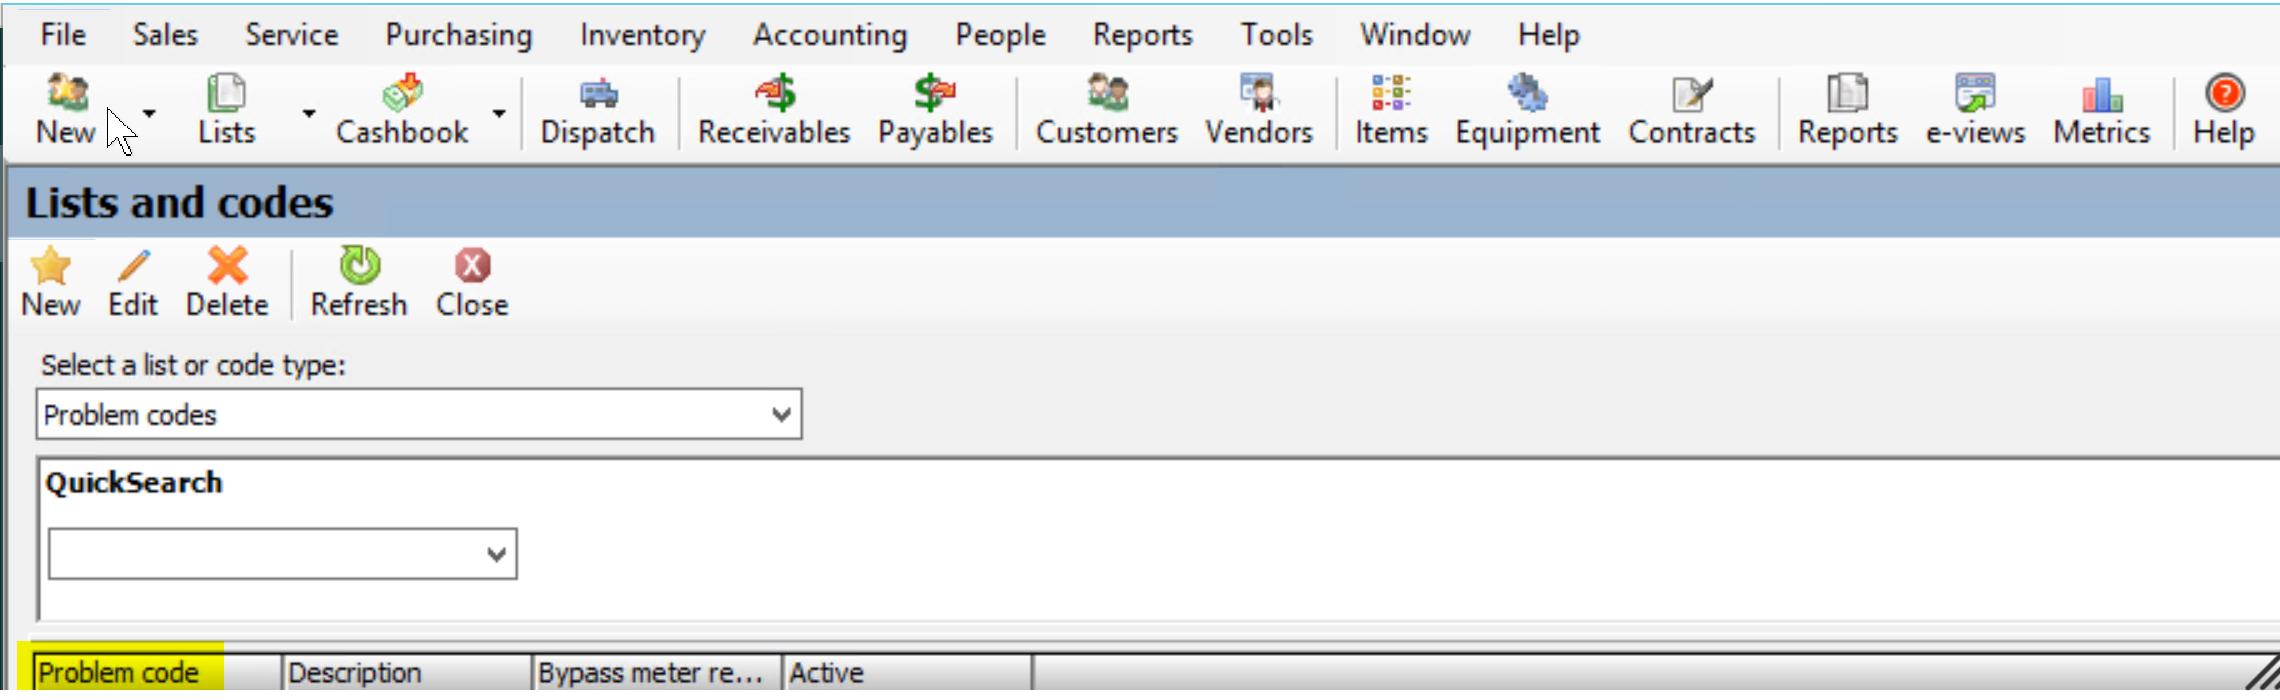The image size is (2280, 700).
Task: Open the Sales menu
Action: [165, 35]
